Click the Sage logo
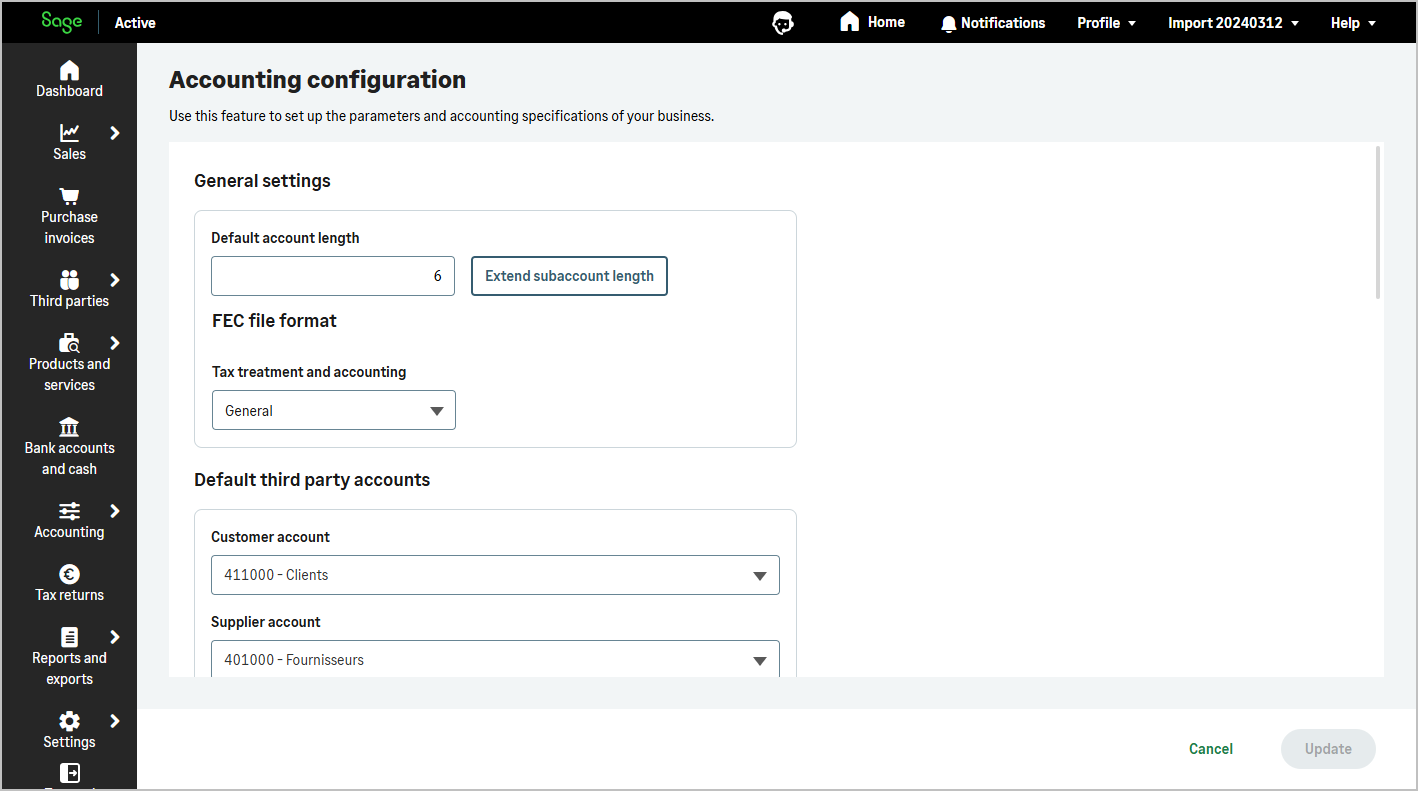Screen dimensions: 1418x791 coord(61,22)
